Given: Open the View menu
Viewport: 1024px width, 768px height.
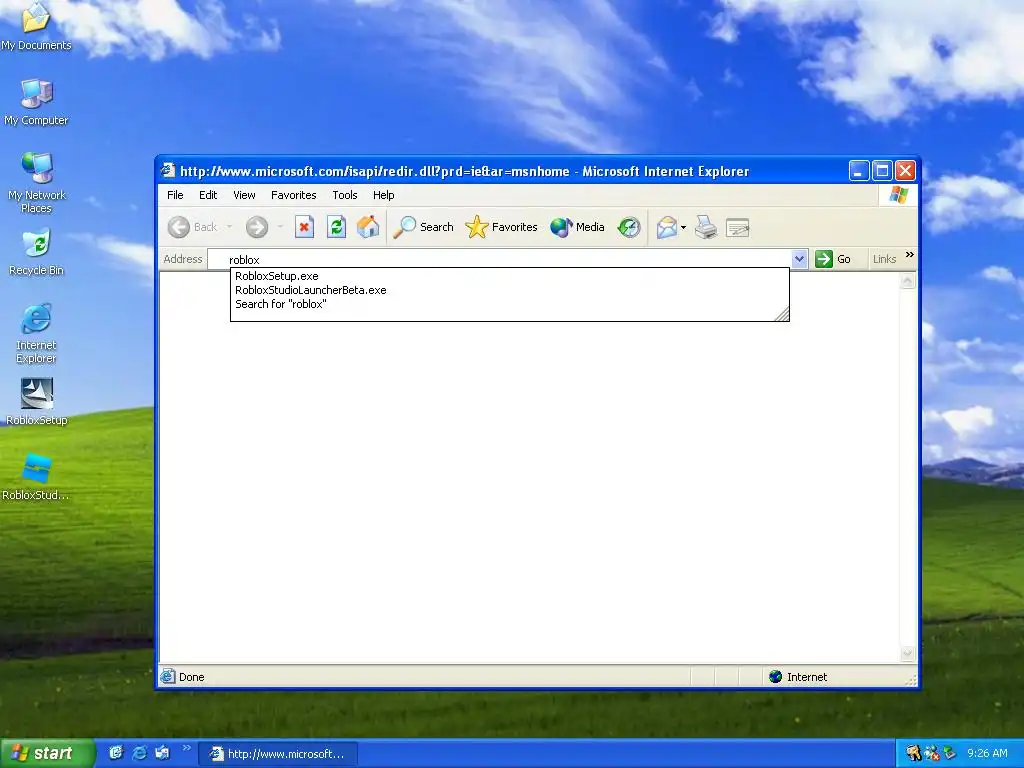Looking at the screenshot, I should (x=244, y=195).
